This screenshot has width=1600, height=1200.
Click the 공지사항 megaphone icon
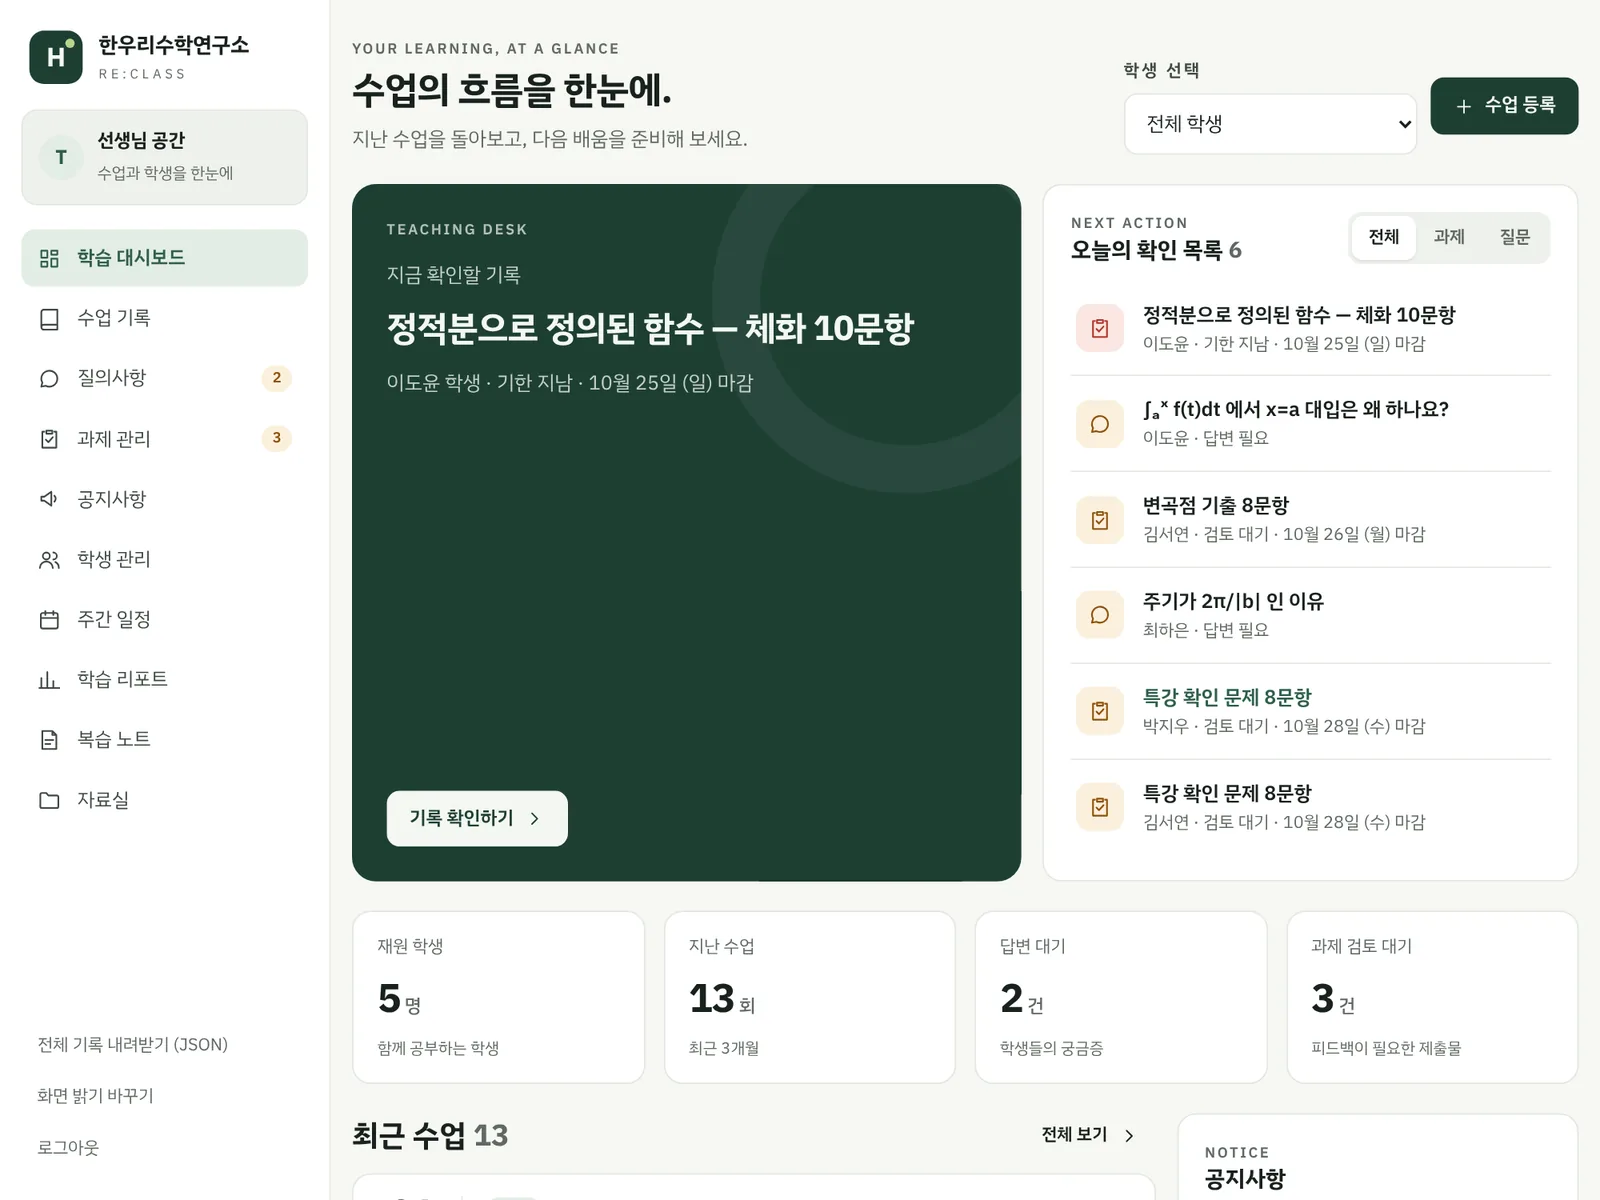coord(49,499)
